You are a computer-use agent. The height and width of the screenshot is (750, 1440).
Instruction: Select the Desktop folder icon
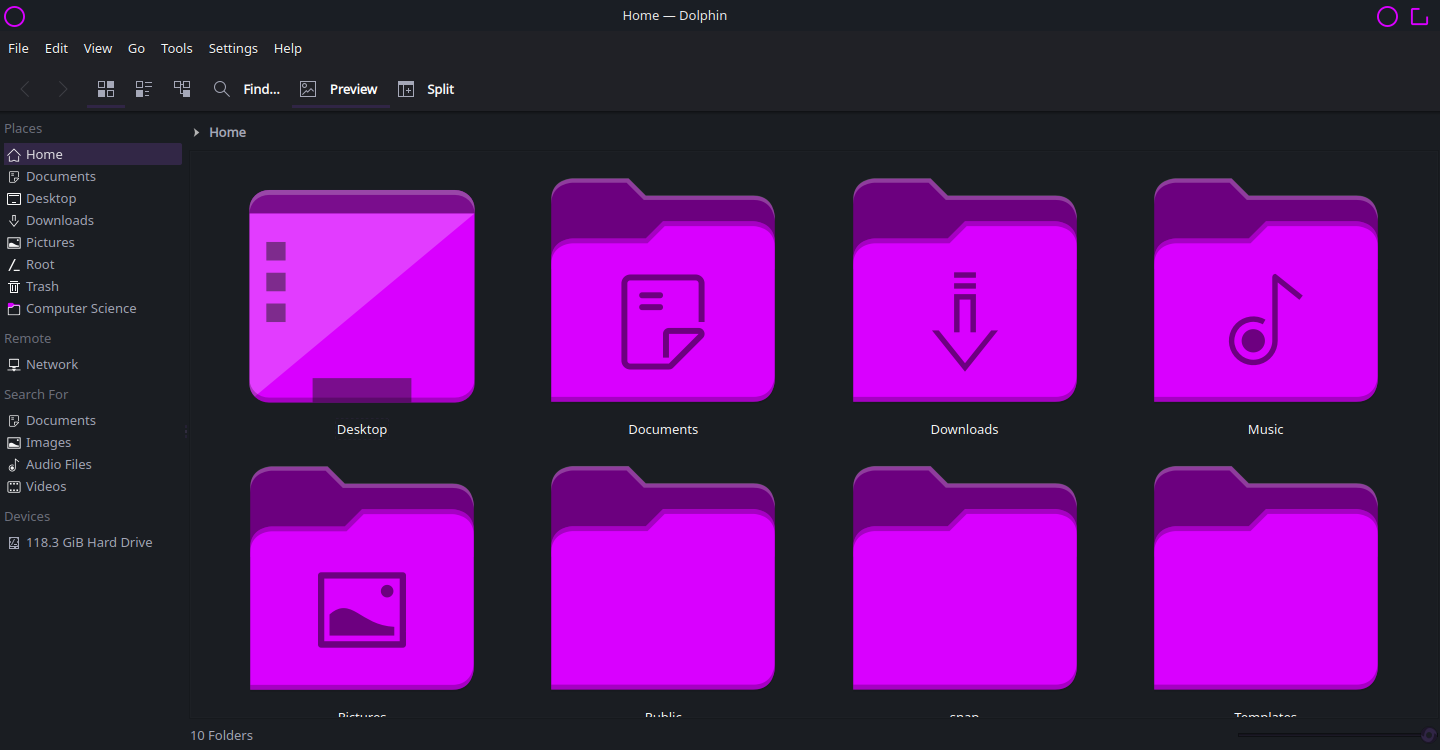click(362, 296)
